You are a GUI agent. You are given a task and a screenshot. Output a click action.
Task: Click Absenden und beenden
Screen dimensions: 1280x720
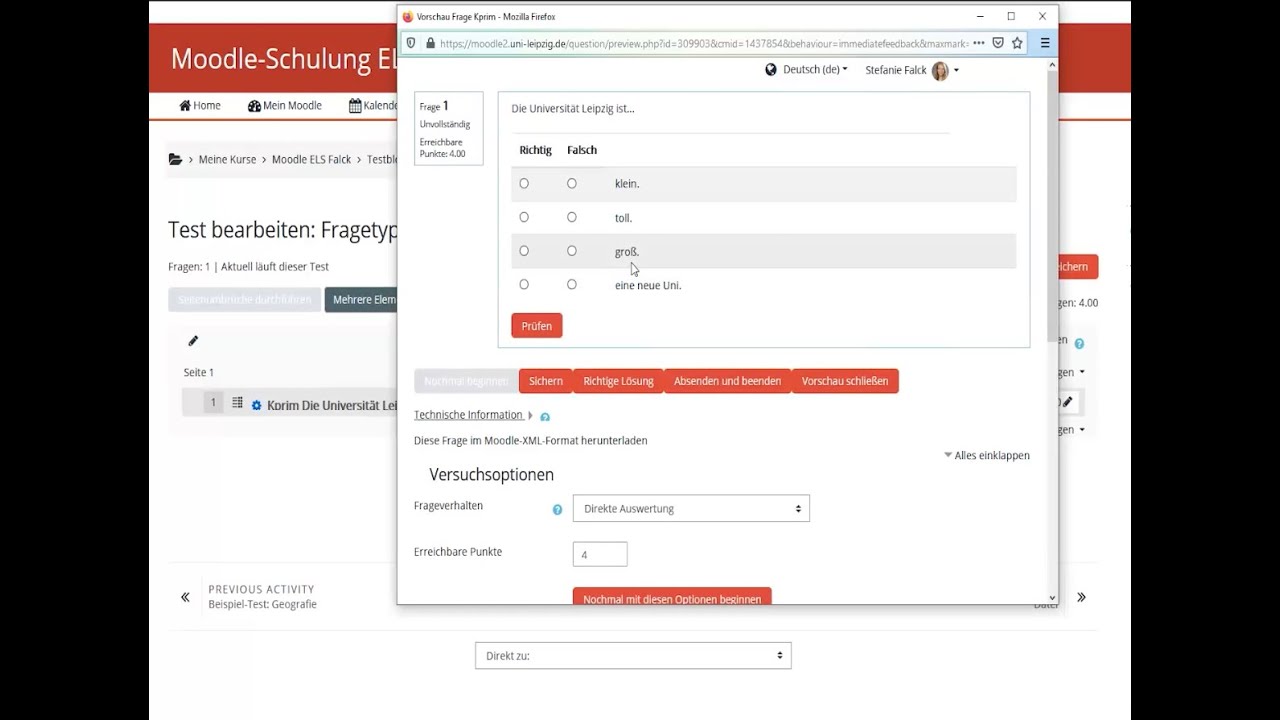click(x=727, y=381)
